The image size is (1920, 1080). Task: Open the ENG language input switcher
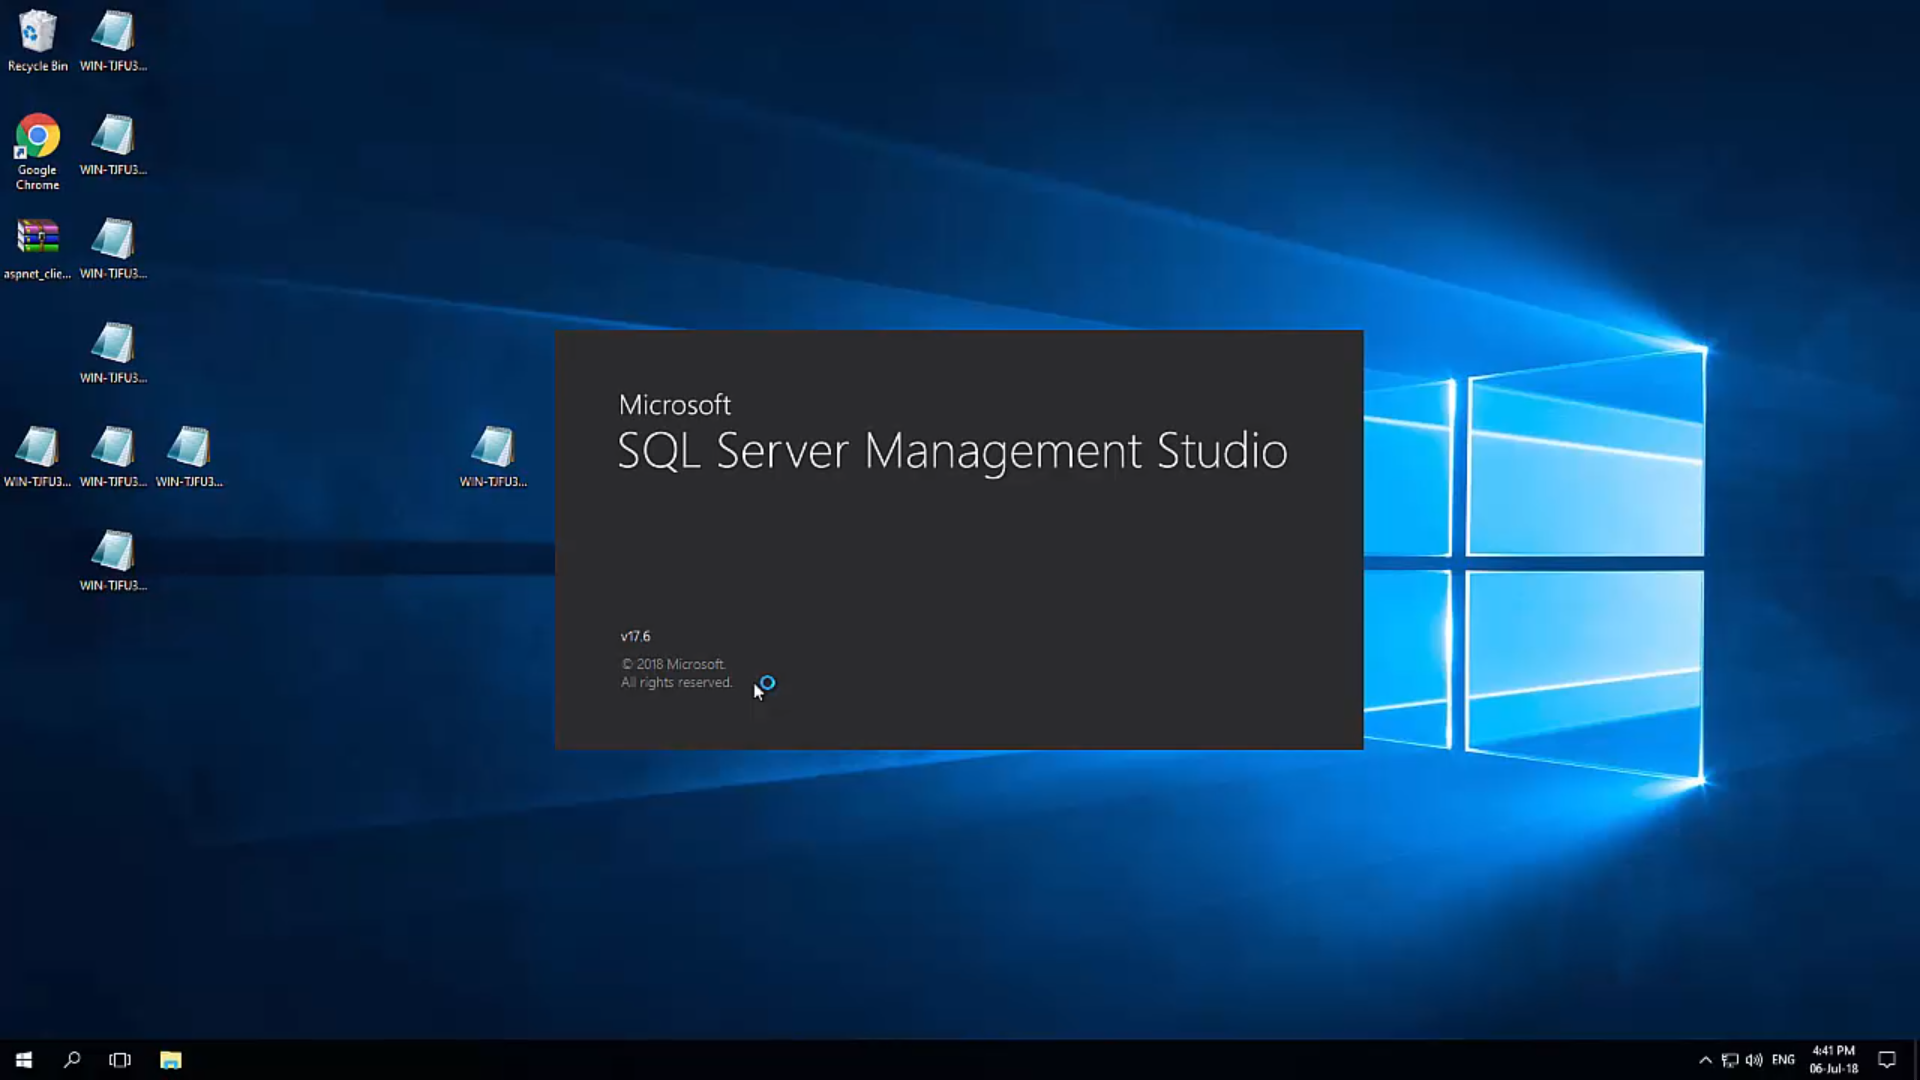pyautogui.click(x=1786, y=1059)
